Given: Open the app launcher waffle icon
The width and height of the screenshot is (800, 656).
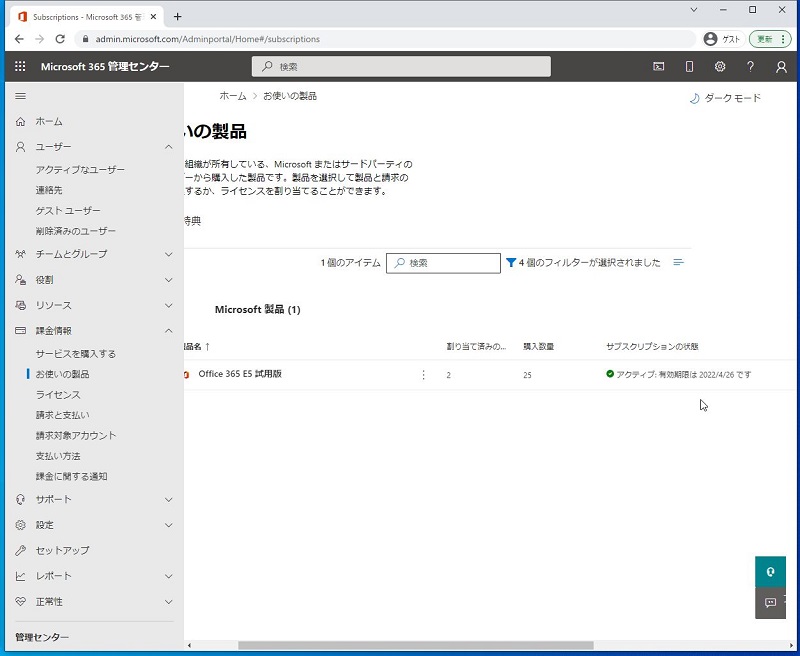Looking at the screenshot, I should point(20,66).
